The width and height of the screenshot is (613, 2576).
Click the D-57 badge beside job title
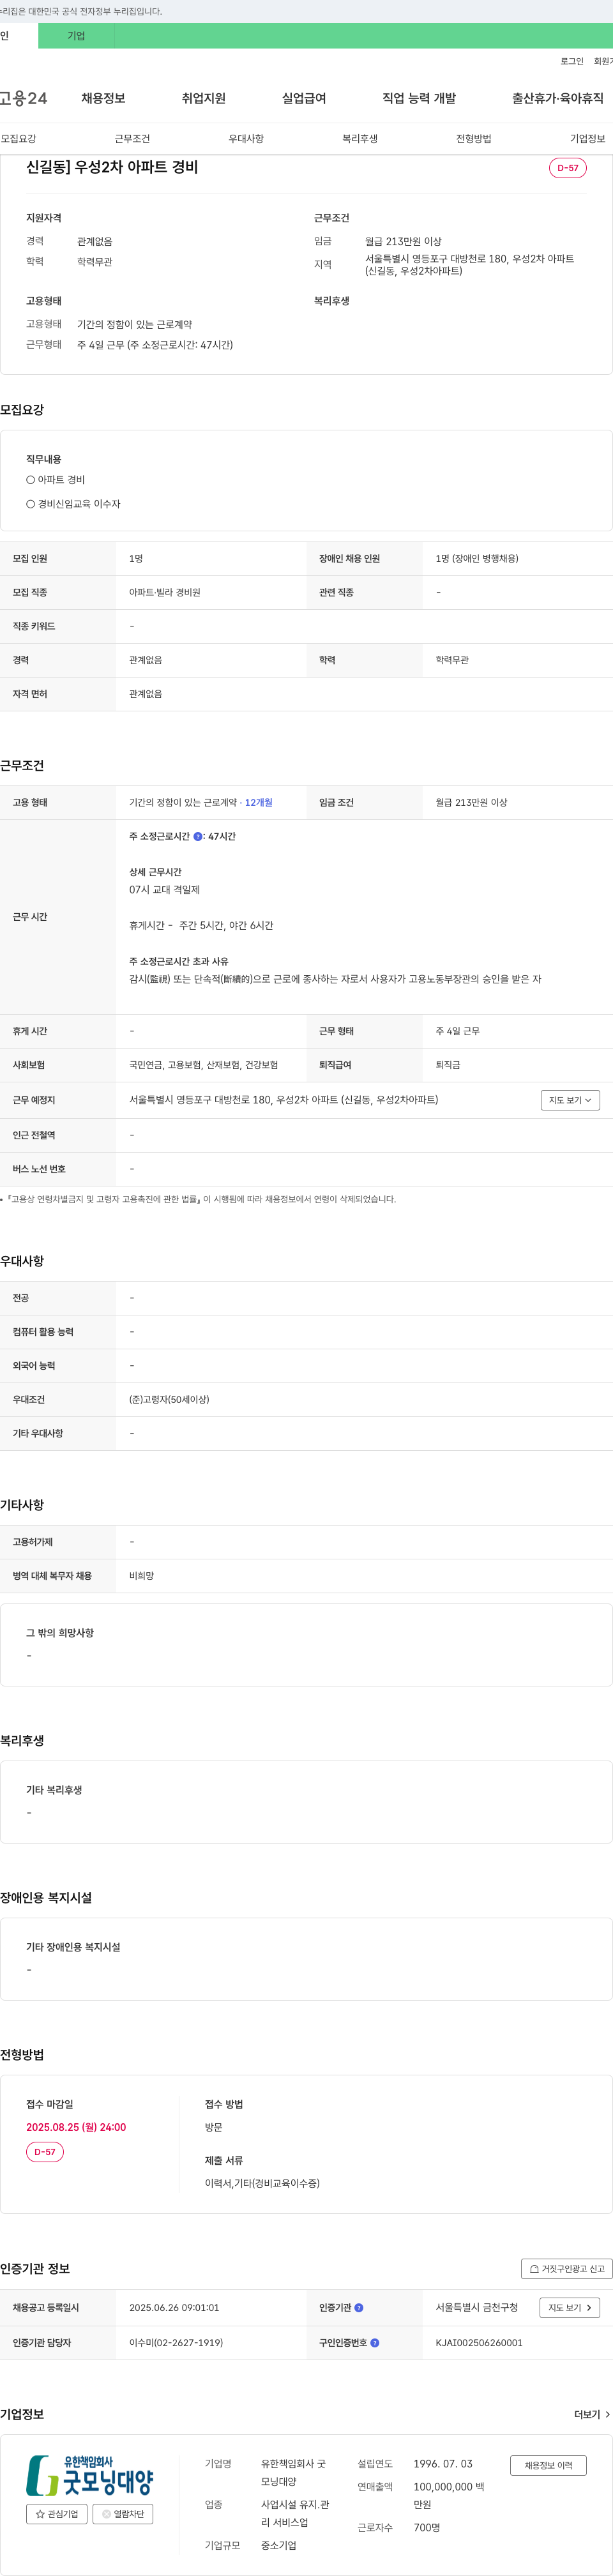pyautogui.click(x=568, y=168)
